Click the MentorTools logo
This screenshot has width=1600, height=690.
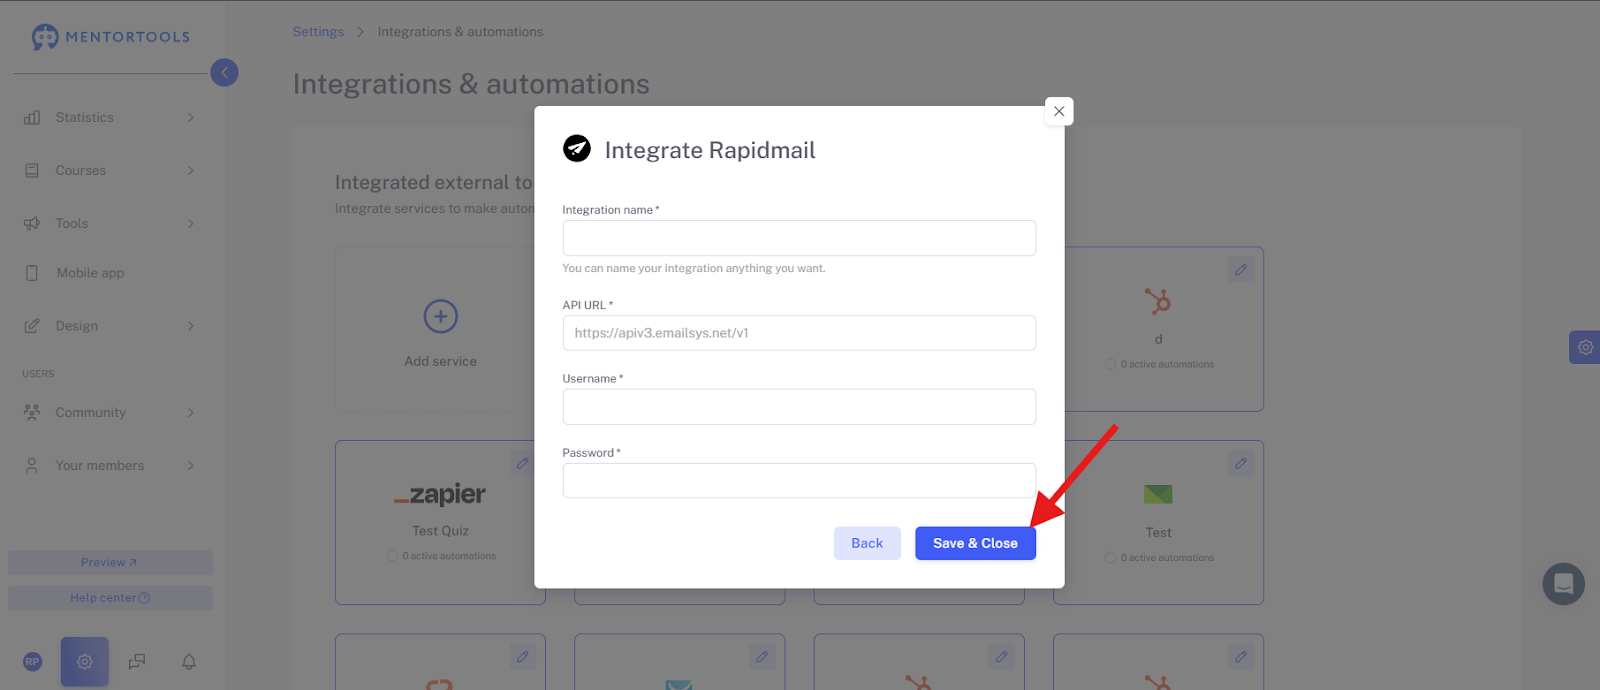click(x=110, y=37)
